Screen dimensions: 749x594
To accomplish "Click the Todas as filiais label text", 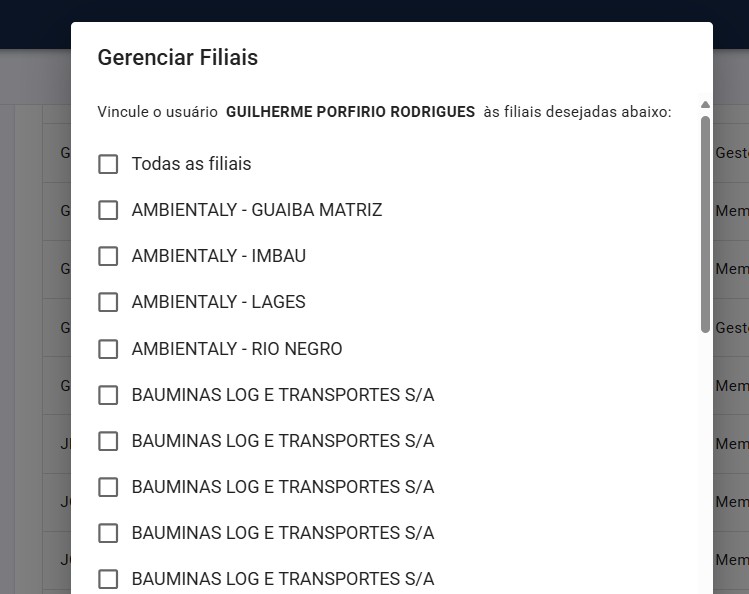I will (x=191, y=164).
